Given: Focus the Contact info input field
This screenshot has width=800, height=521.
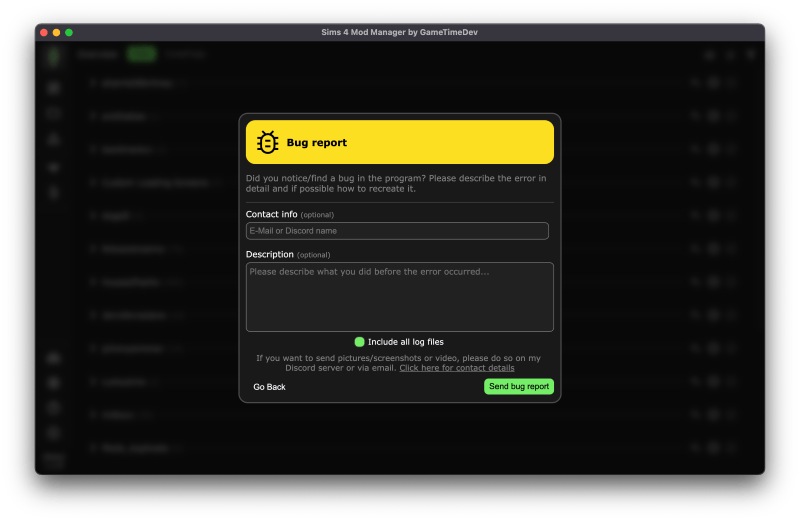Looking at the screenshot, I should click(397, 231).
